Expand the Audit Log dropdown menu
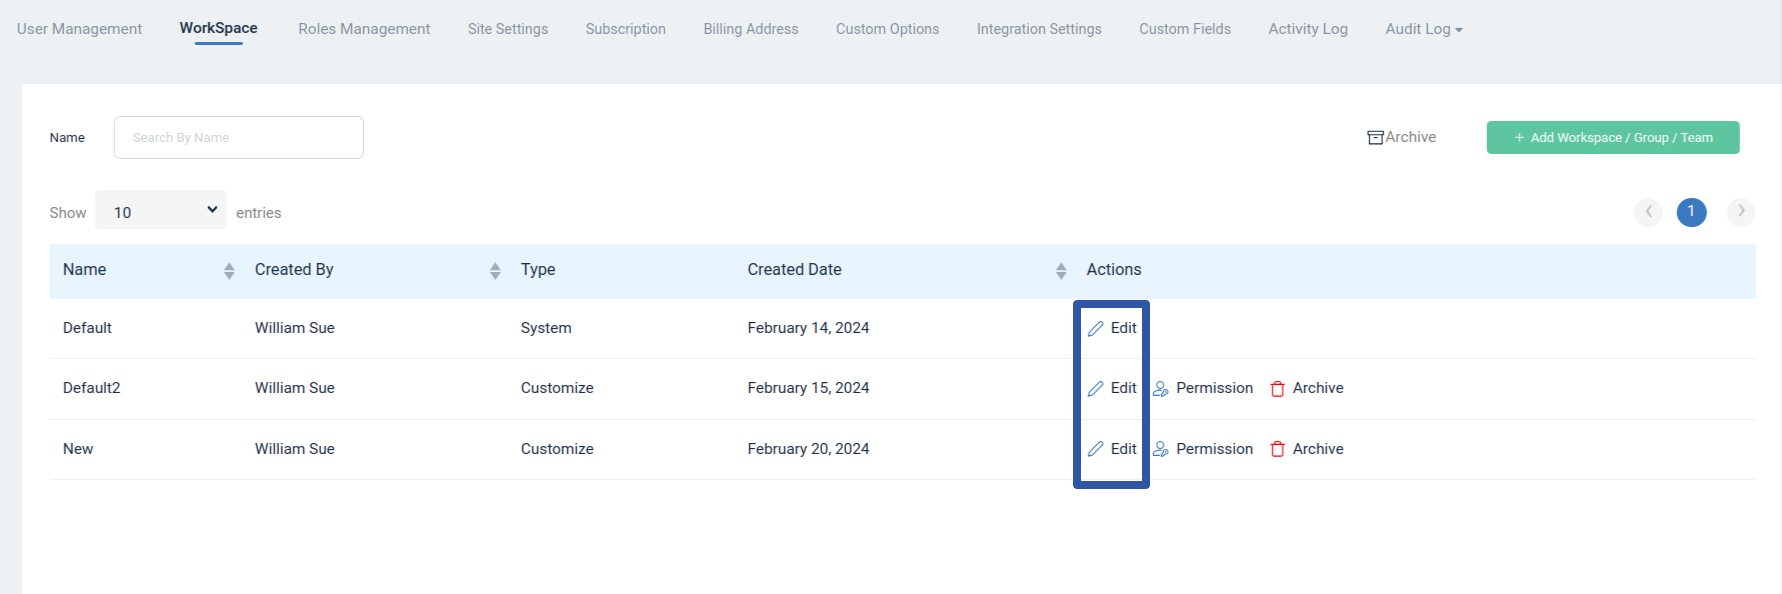The image size is (1782, 594). (1424, 29)
